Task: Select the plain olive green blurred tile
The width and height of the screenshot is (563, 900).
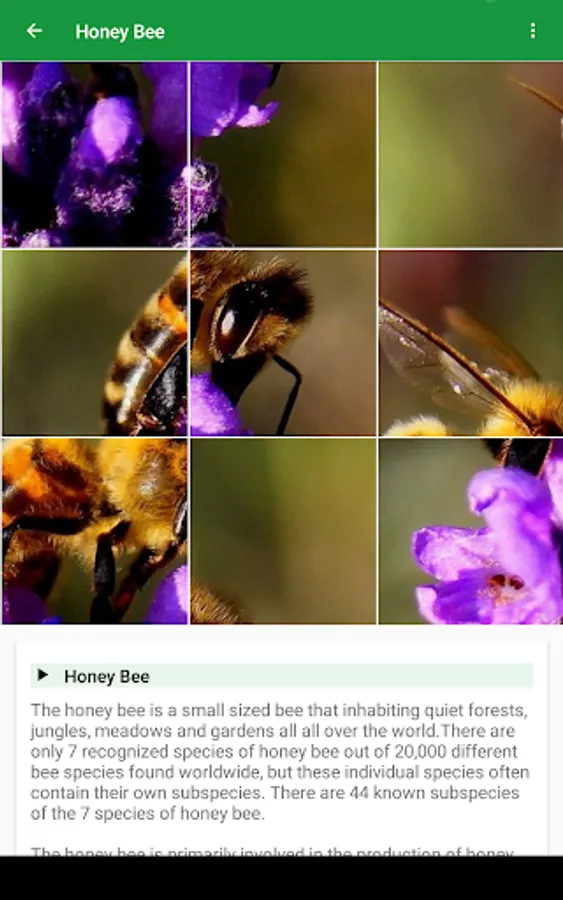Action: (x=284, y=531)
